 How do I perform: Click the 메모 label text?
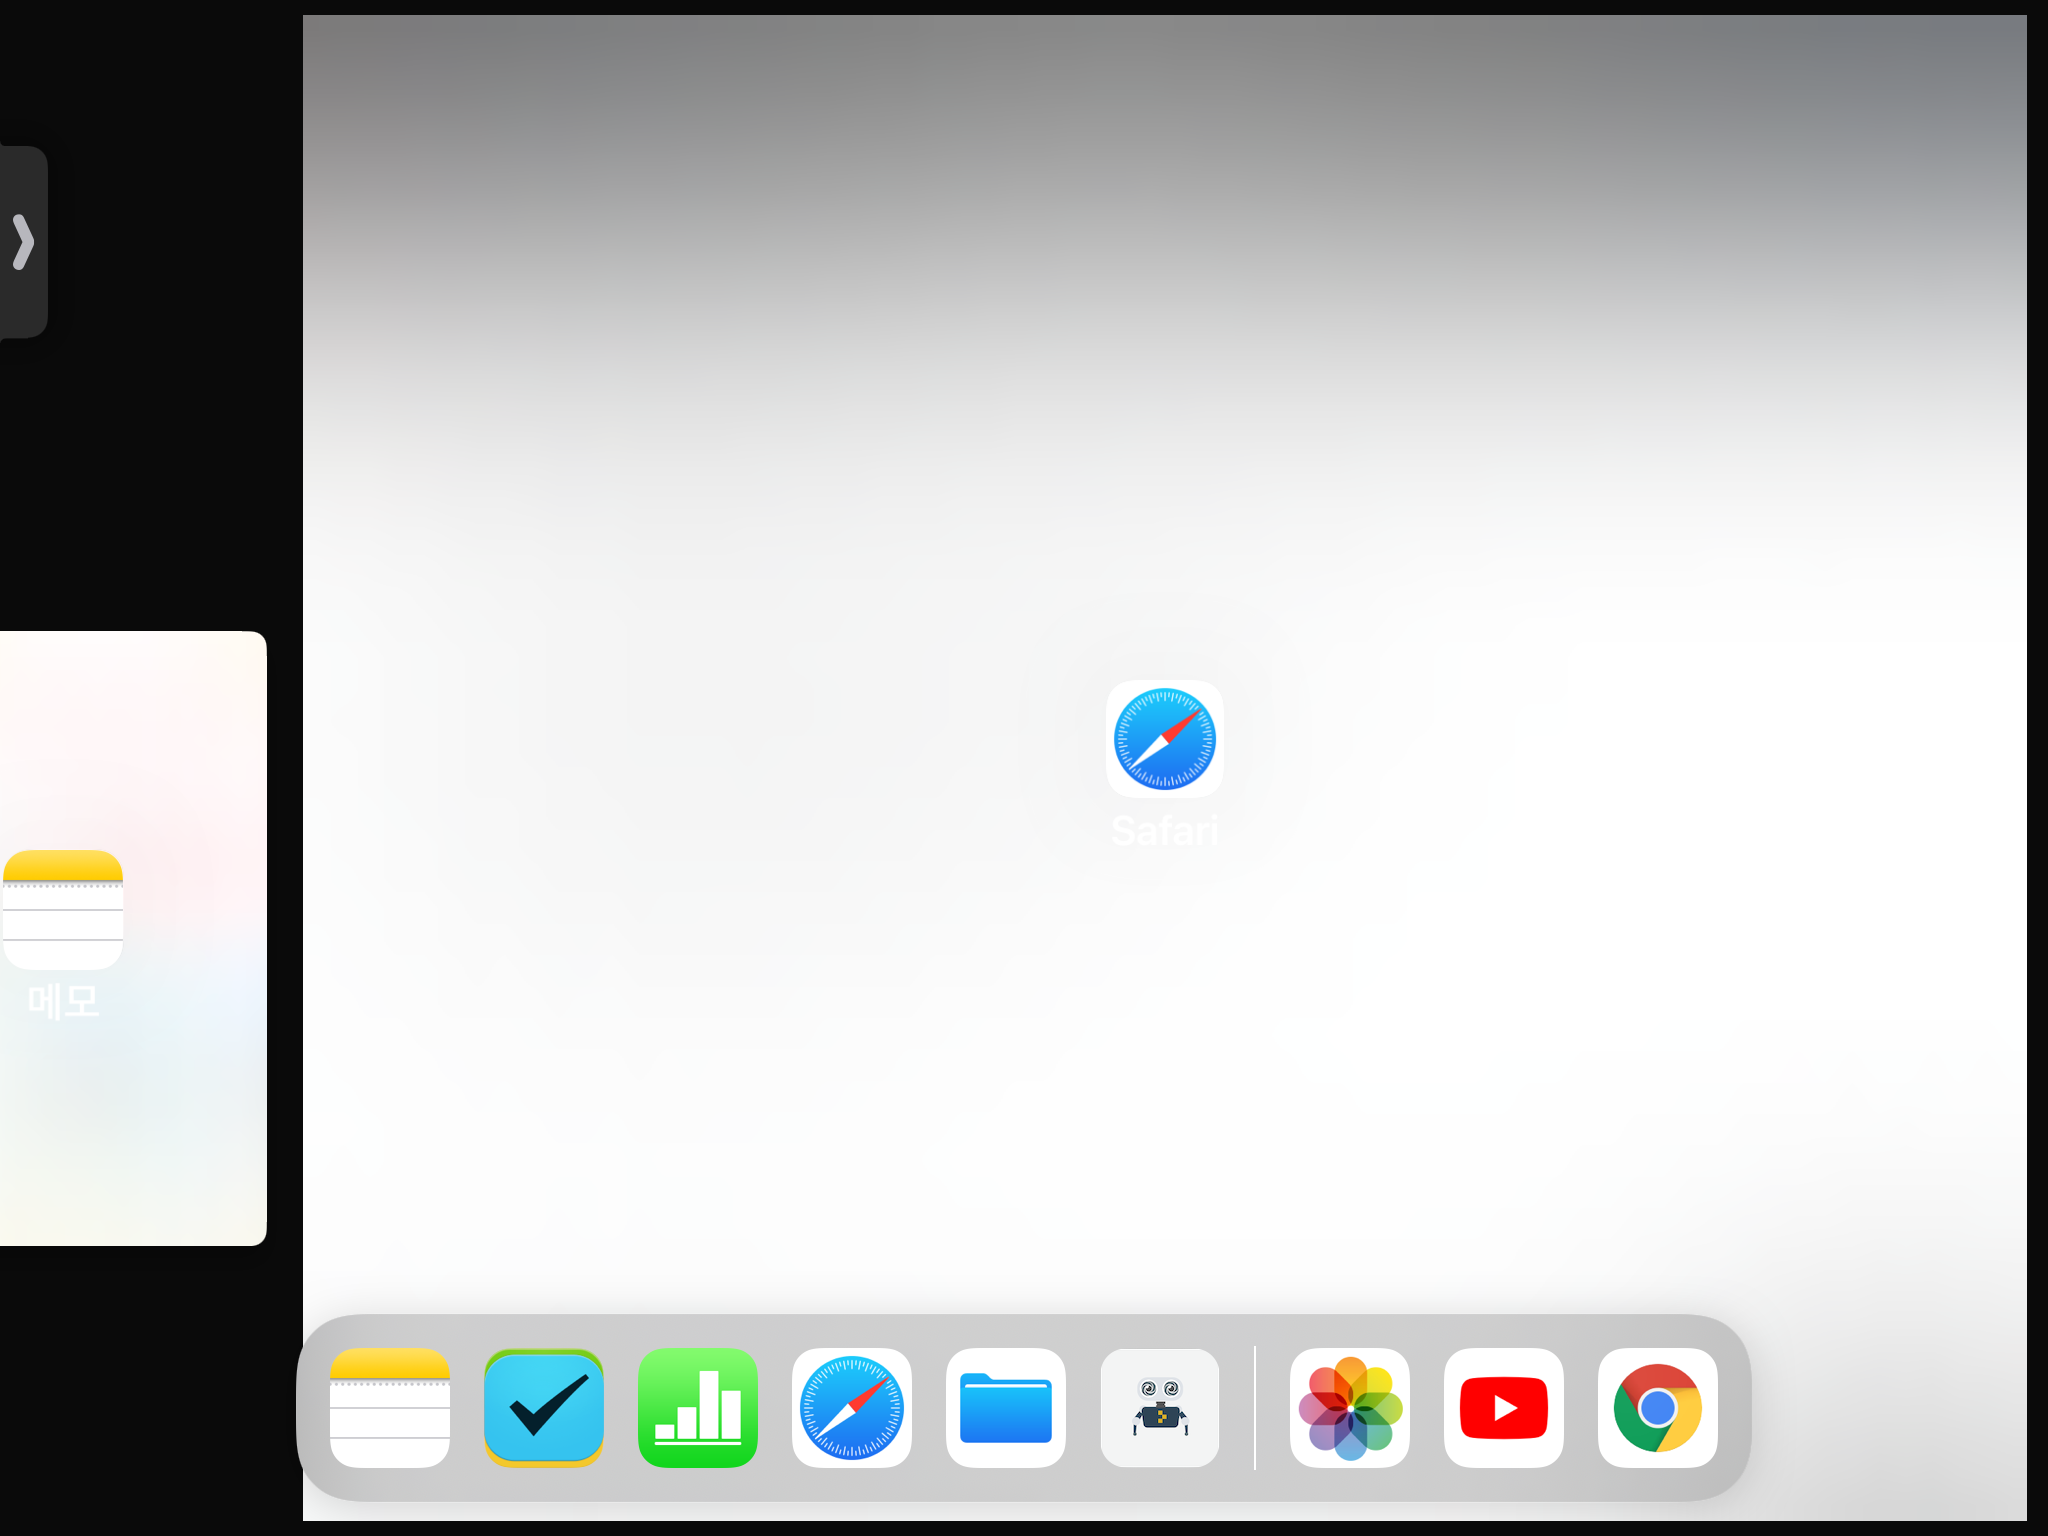63,1001
